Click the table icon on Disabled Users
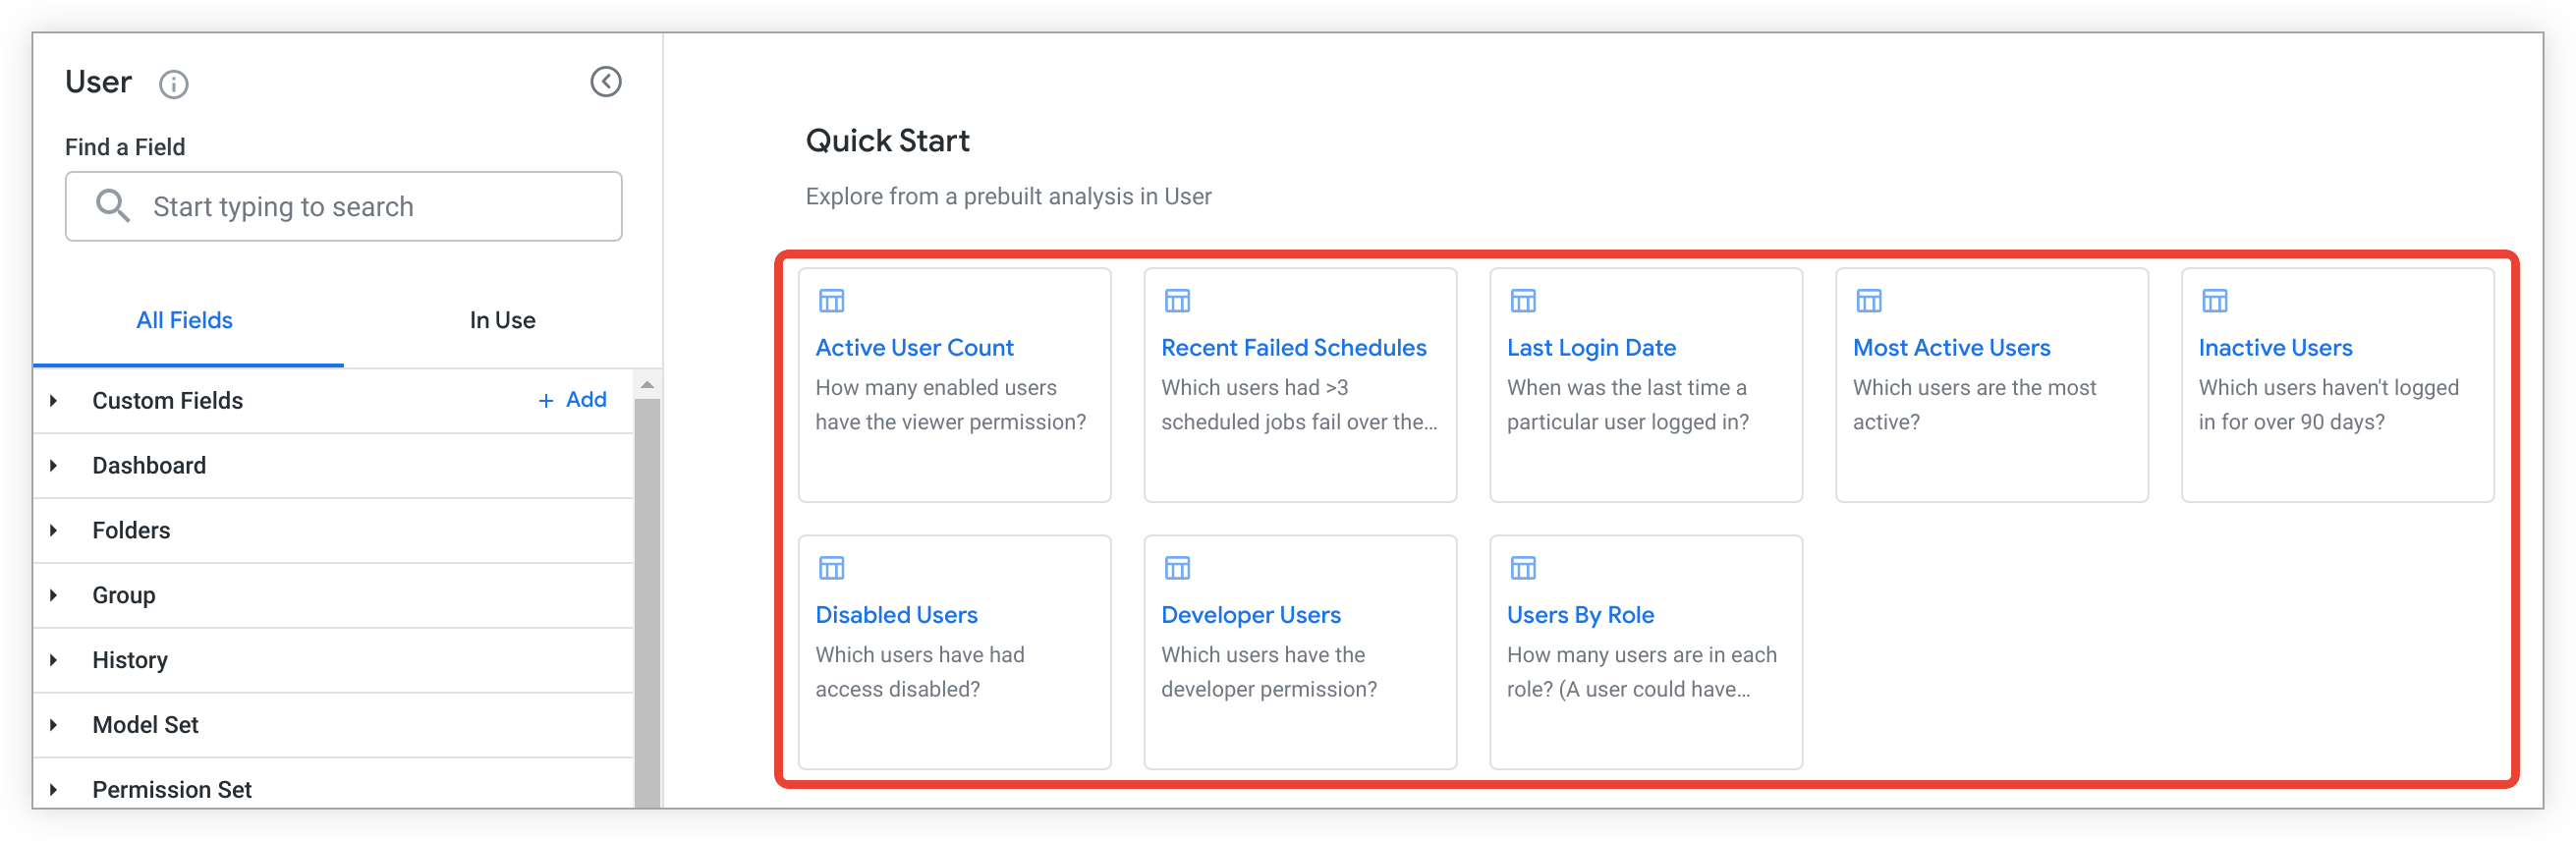This screenshot has height=841, width=2576. tap(831, 568)
